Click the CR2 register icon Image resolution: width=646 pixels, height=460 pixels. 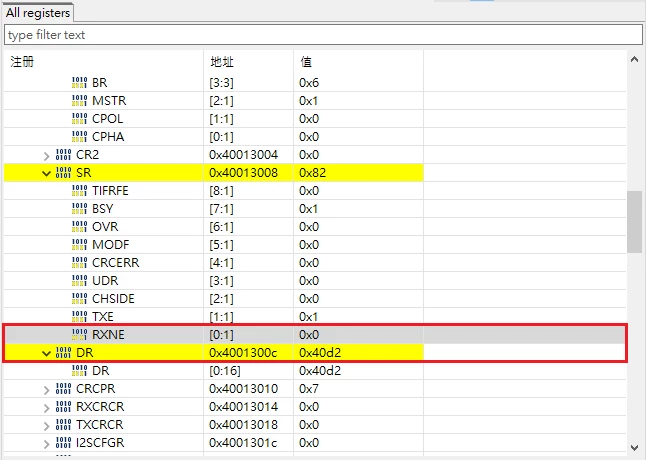pos(63,154)
